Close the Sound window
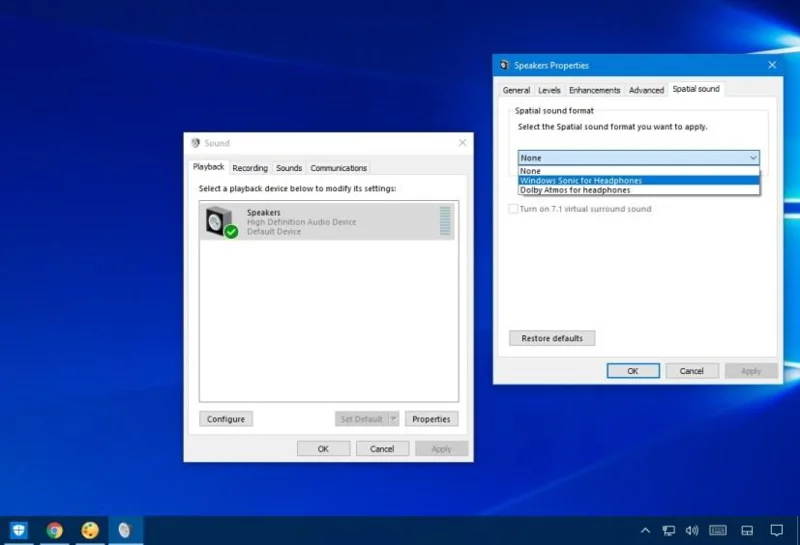Viewport: 800px width, 545px height. pos(462,143)
